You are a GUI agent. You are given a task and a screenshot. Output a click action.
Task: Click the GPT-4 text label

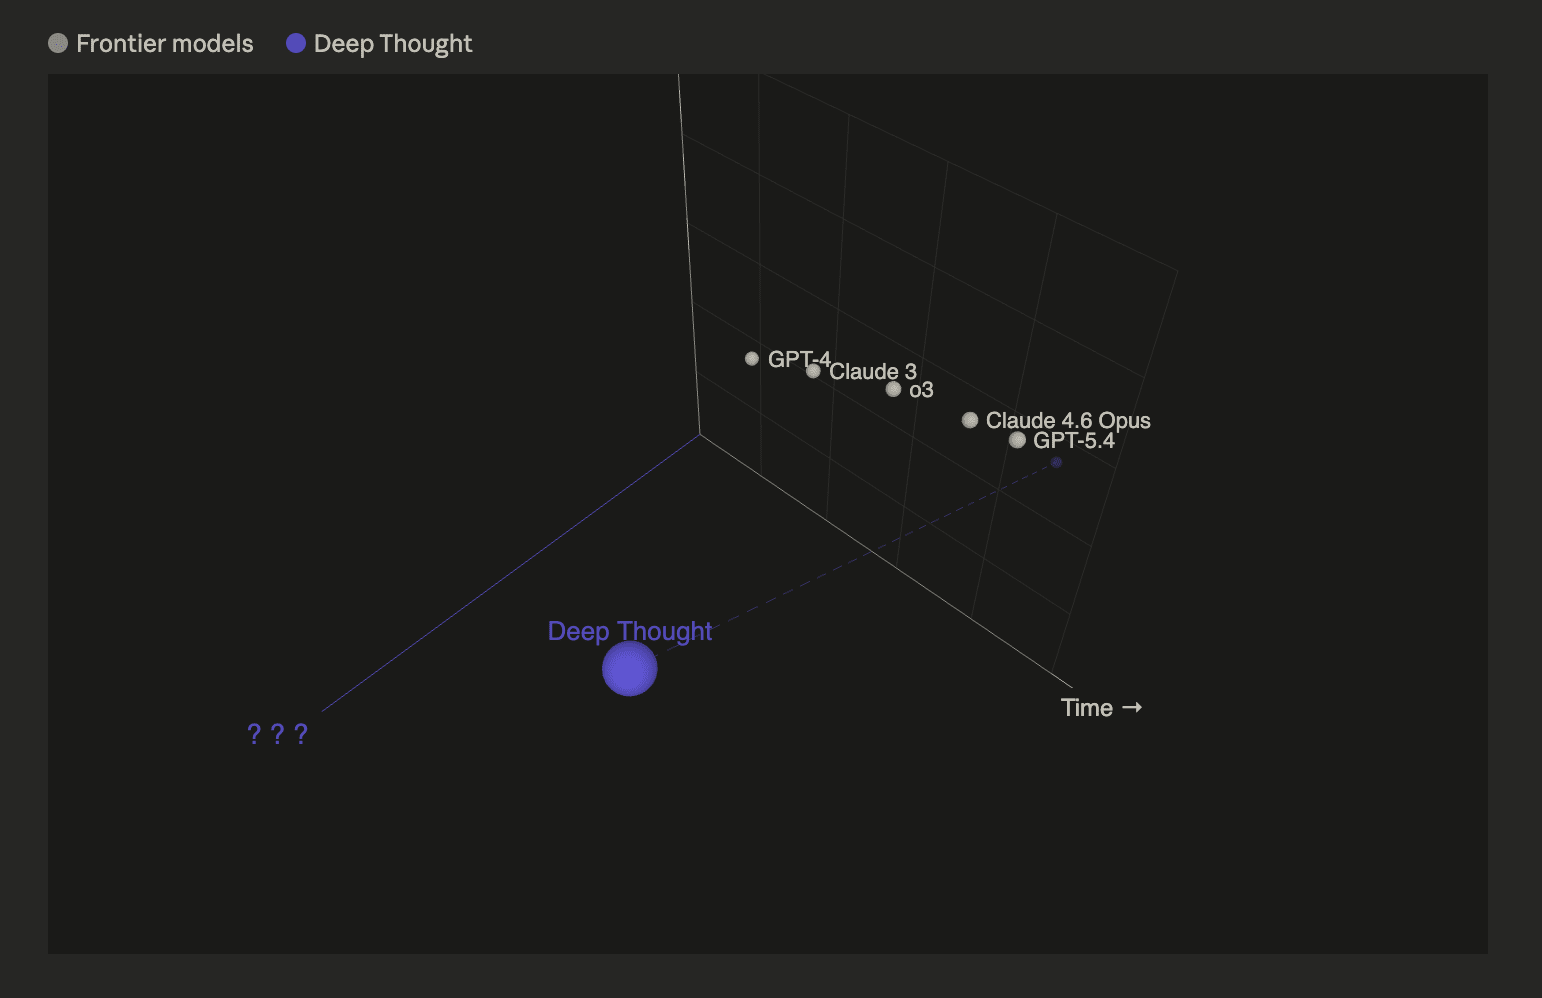pyautogui.click(x=798, y=358)
